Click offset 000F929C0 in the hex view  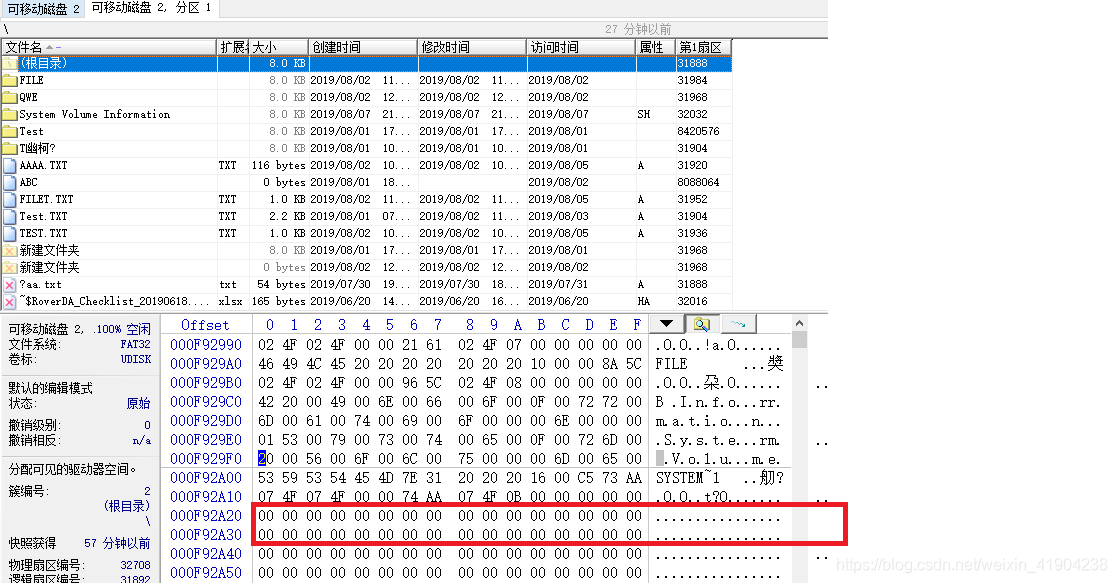click(x=206, y=402)
